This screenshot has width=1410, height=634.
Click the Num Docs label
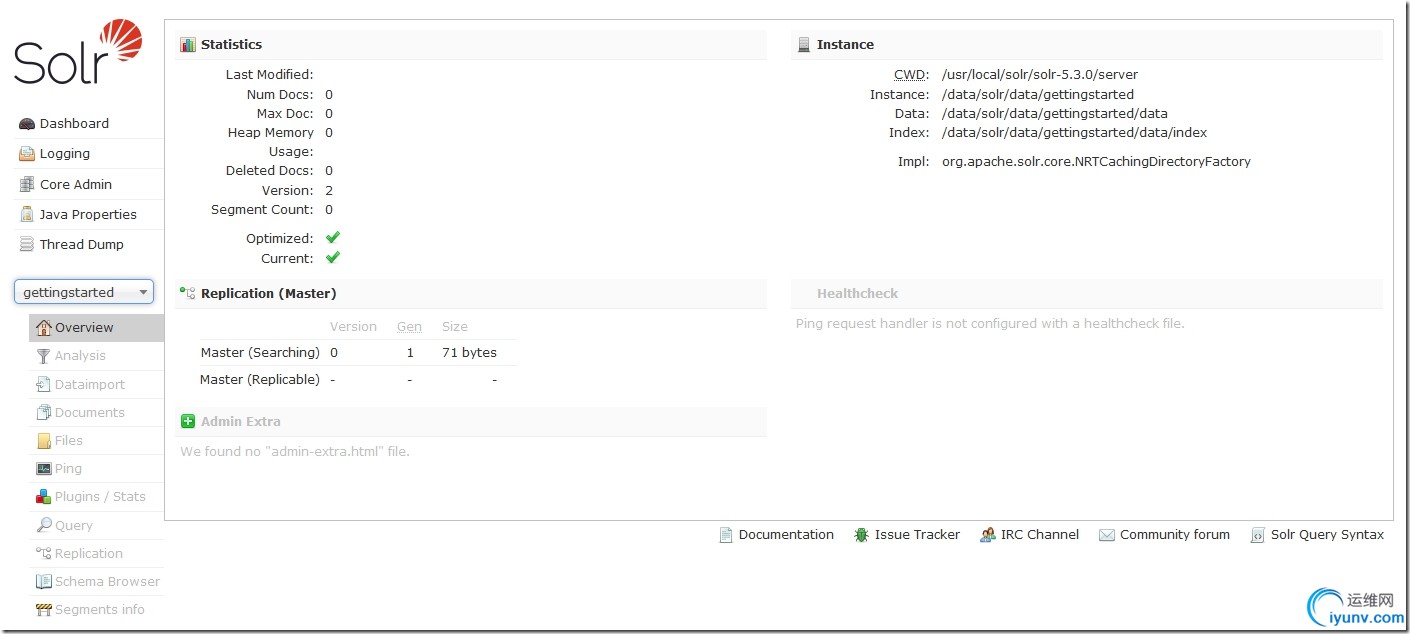click(x=280, y=95)
